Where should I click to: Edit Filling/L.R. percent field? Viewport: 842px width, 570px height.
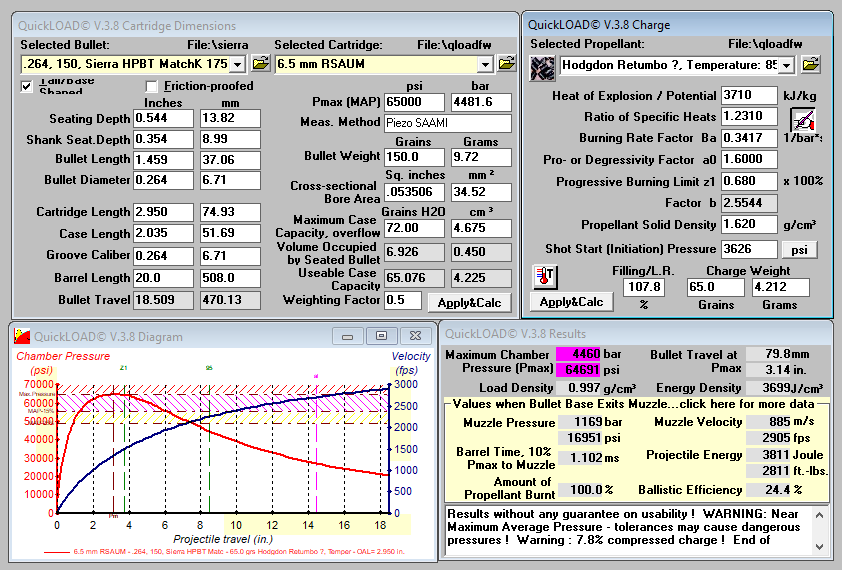pyautogui.click(x=644, y=287)
